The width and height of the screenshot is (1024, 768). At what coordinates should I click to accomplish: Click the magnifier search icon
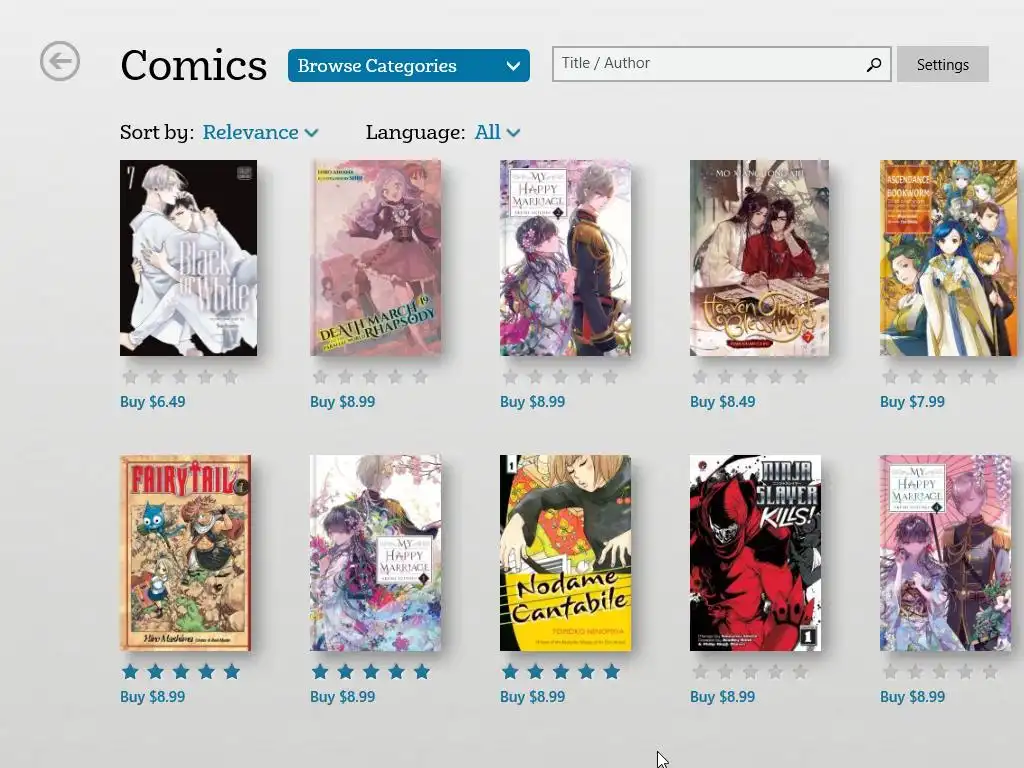[874, 64]
